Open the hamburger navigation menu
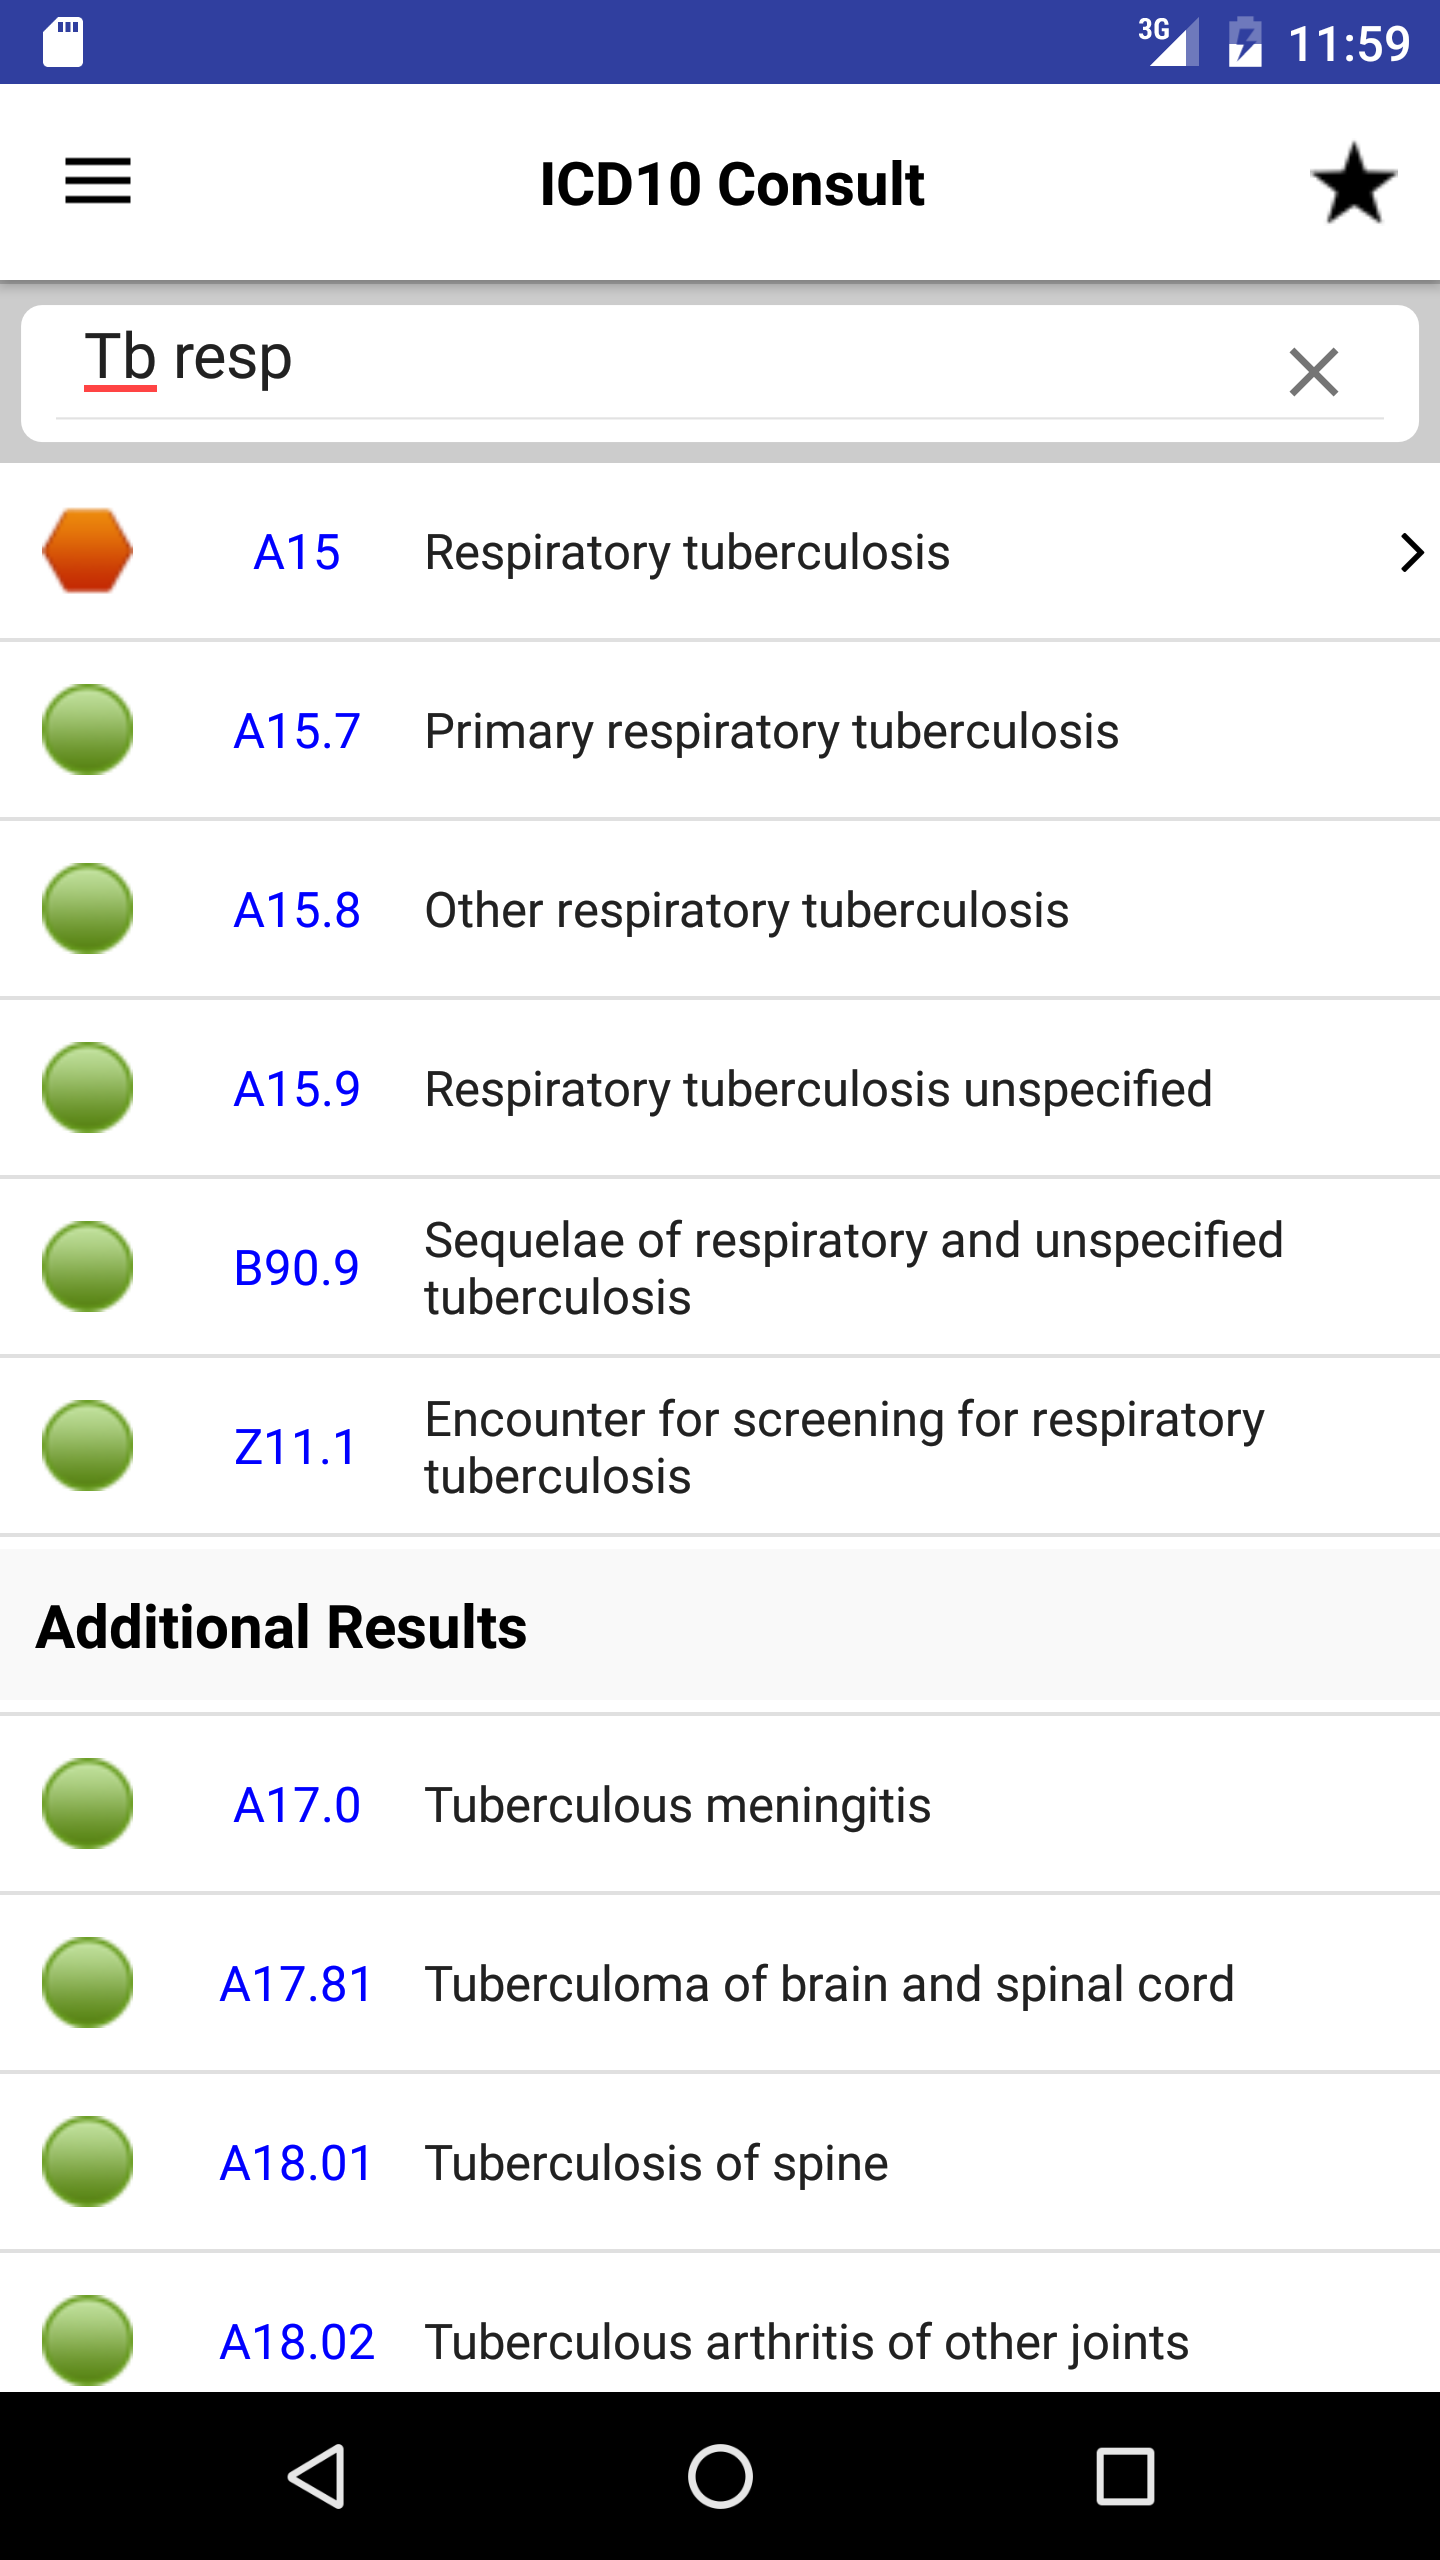The image size is (1440, 2560). pos(98,181)
